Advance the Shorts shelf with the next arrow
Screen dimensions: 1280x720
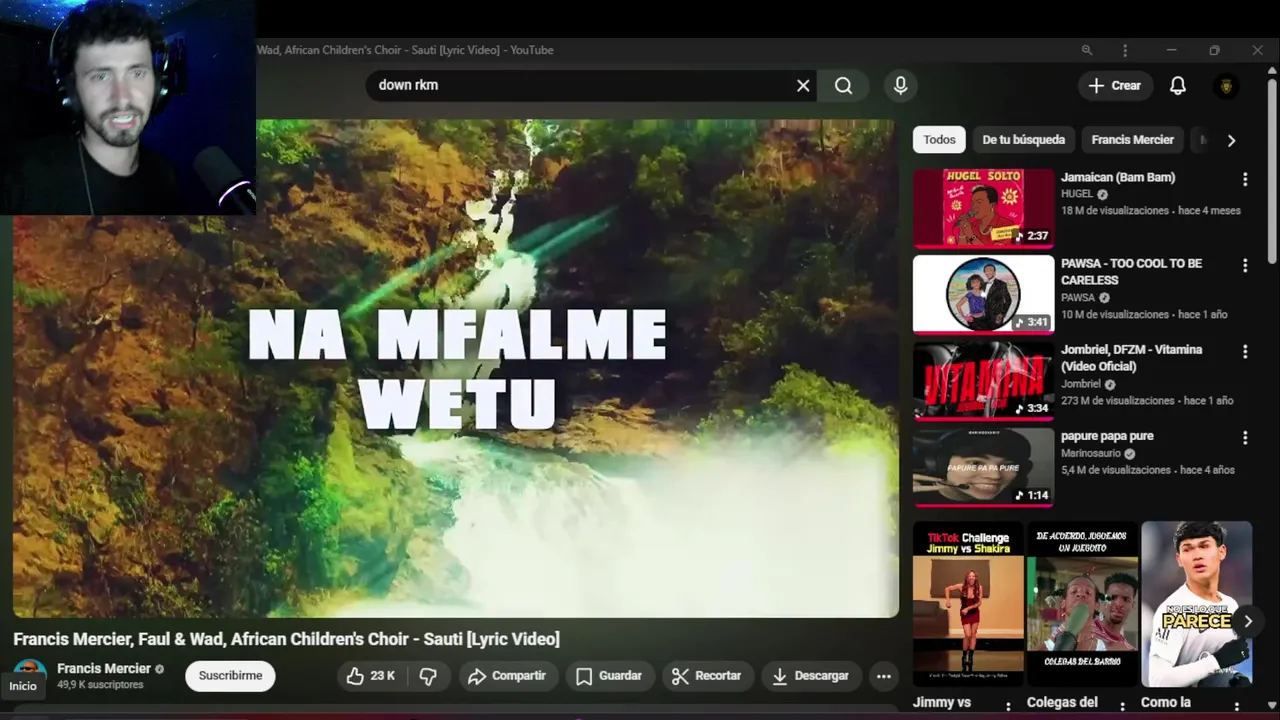(x=1248, y=621)
